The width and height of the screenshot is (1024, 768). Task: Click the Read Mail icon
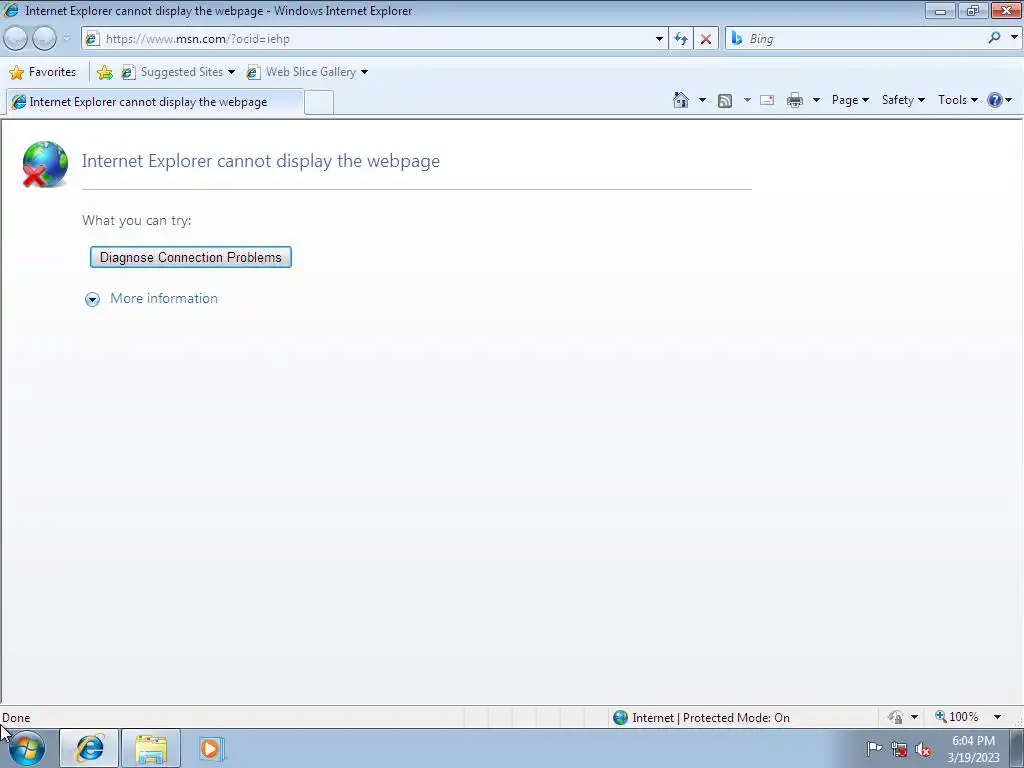tap(767, 100)
